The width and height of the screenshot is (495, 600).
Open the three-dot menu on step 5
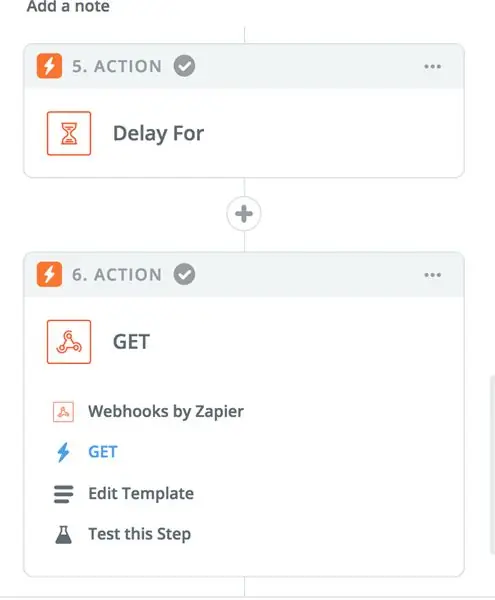[433, 67]
